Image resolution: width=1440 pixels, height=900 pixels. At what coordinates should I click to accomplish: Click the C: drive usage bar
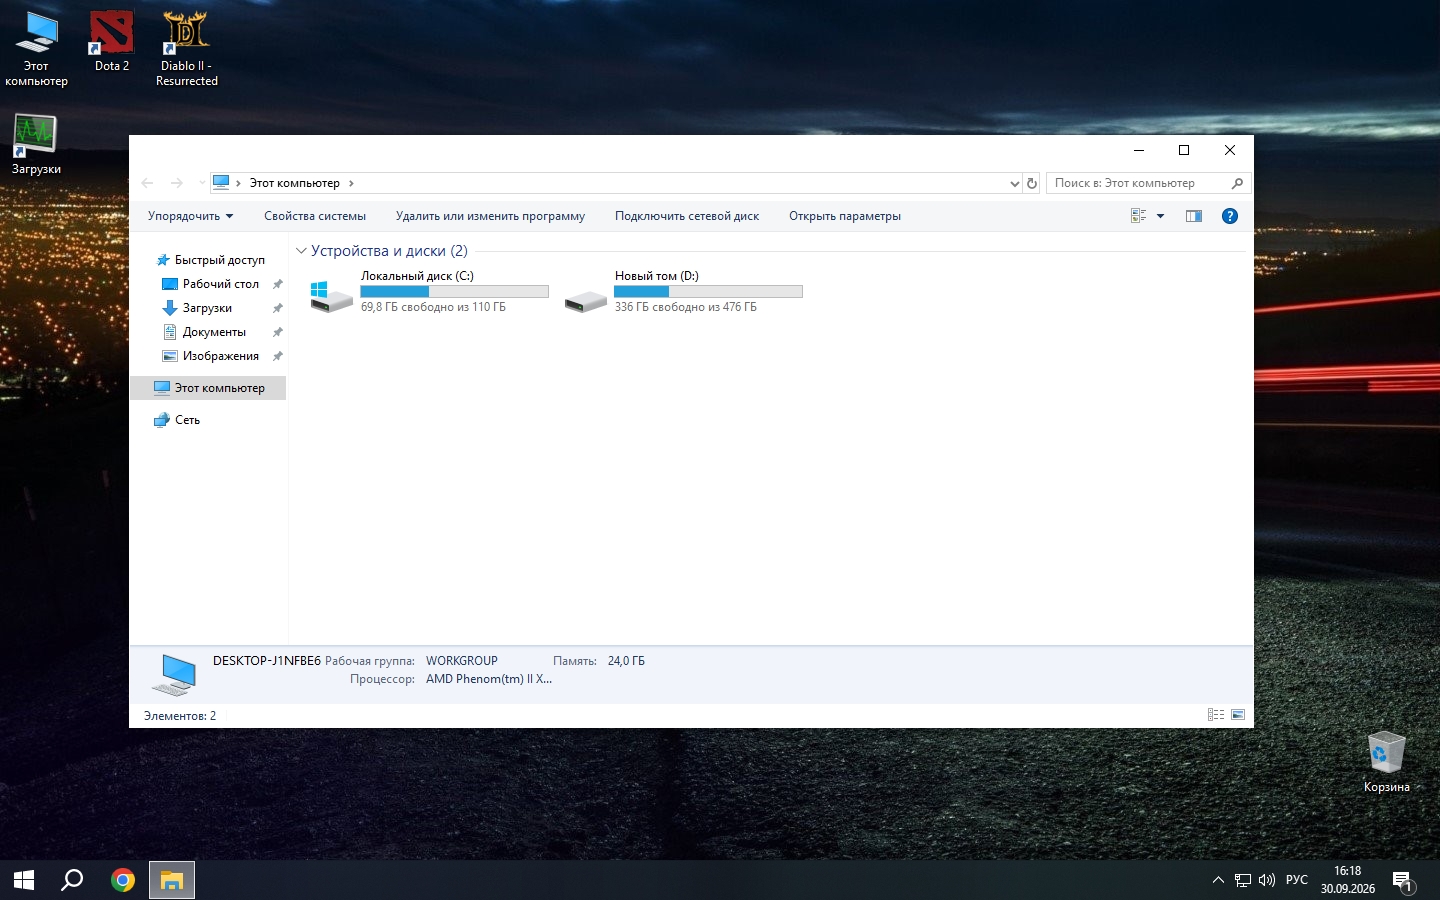pyautogui.click(x=454, y=291)
